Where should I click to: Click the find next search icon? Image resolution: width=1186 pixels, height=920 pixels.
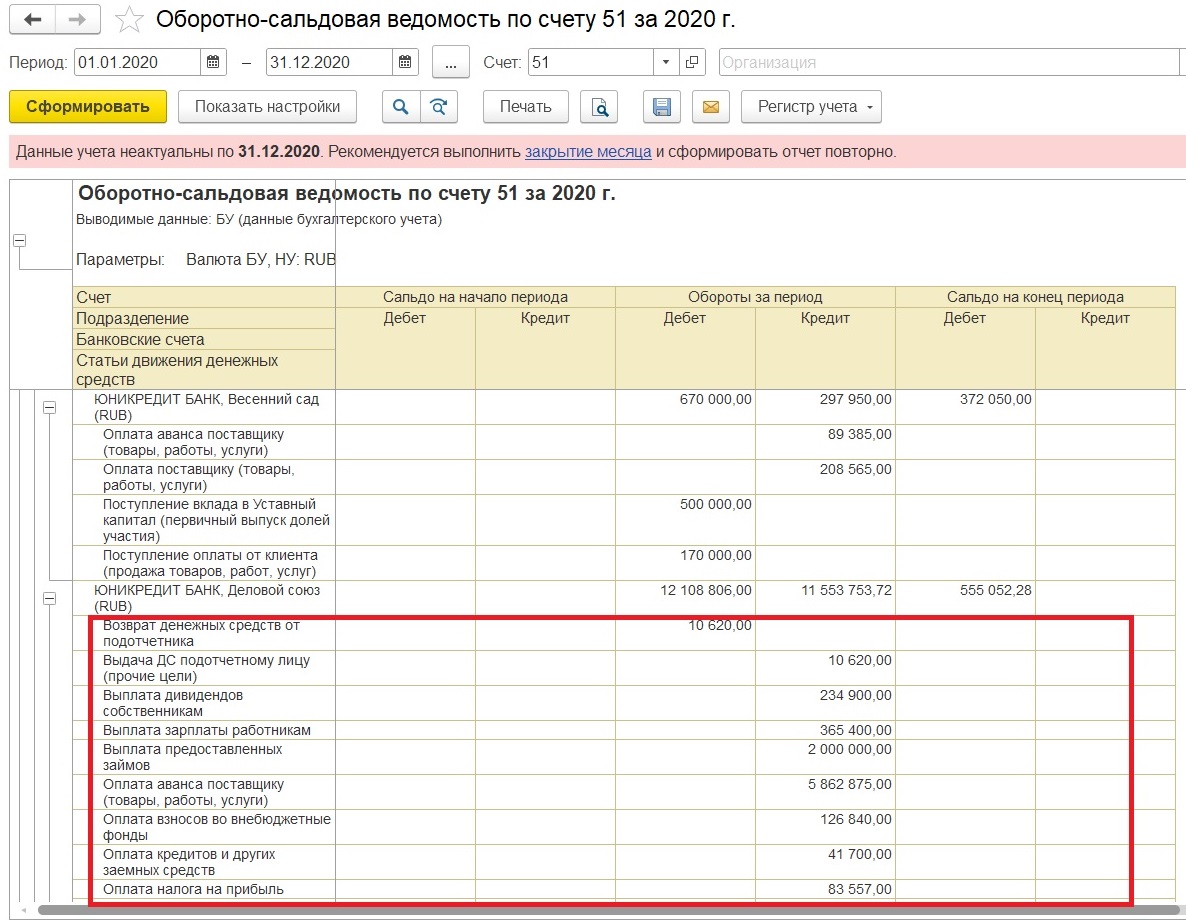click(439, 107)
